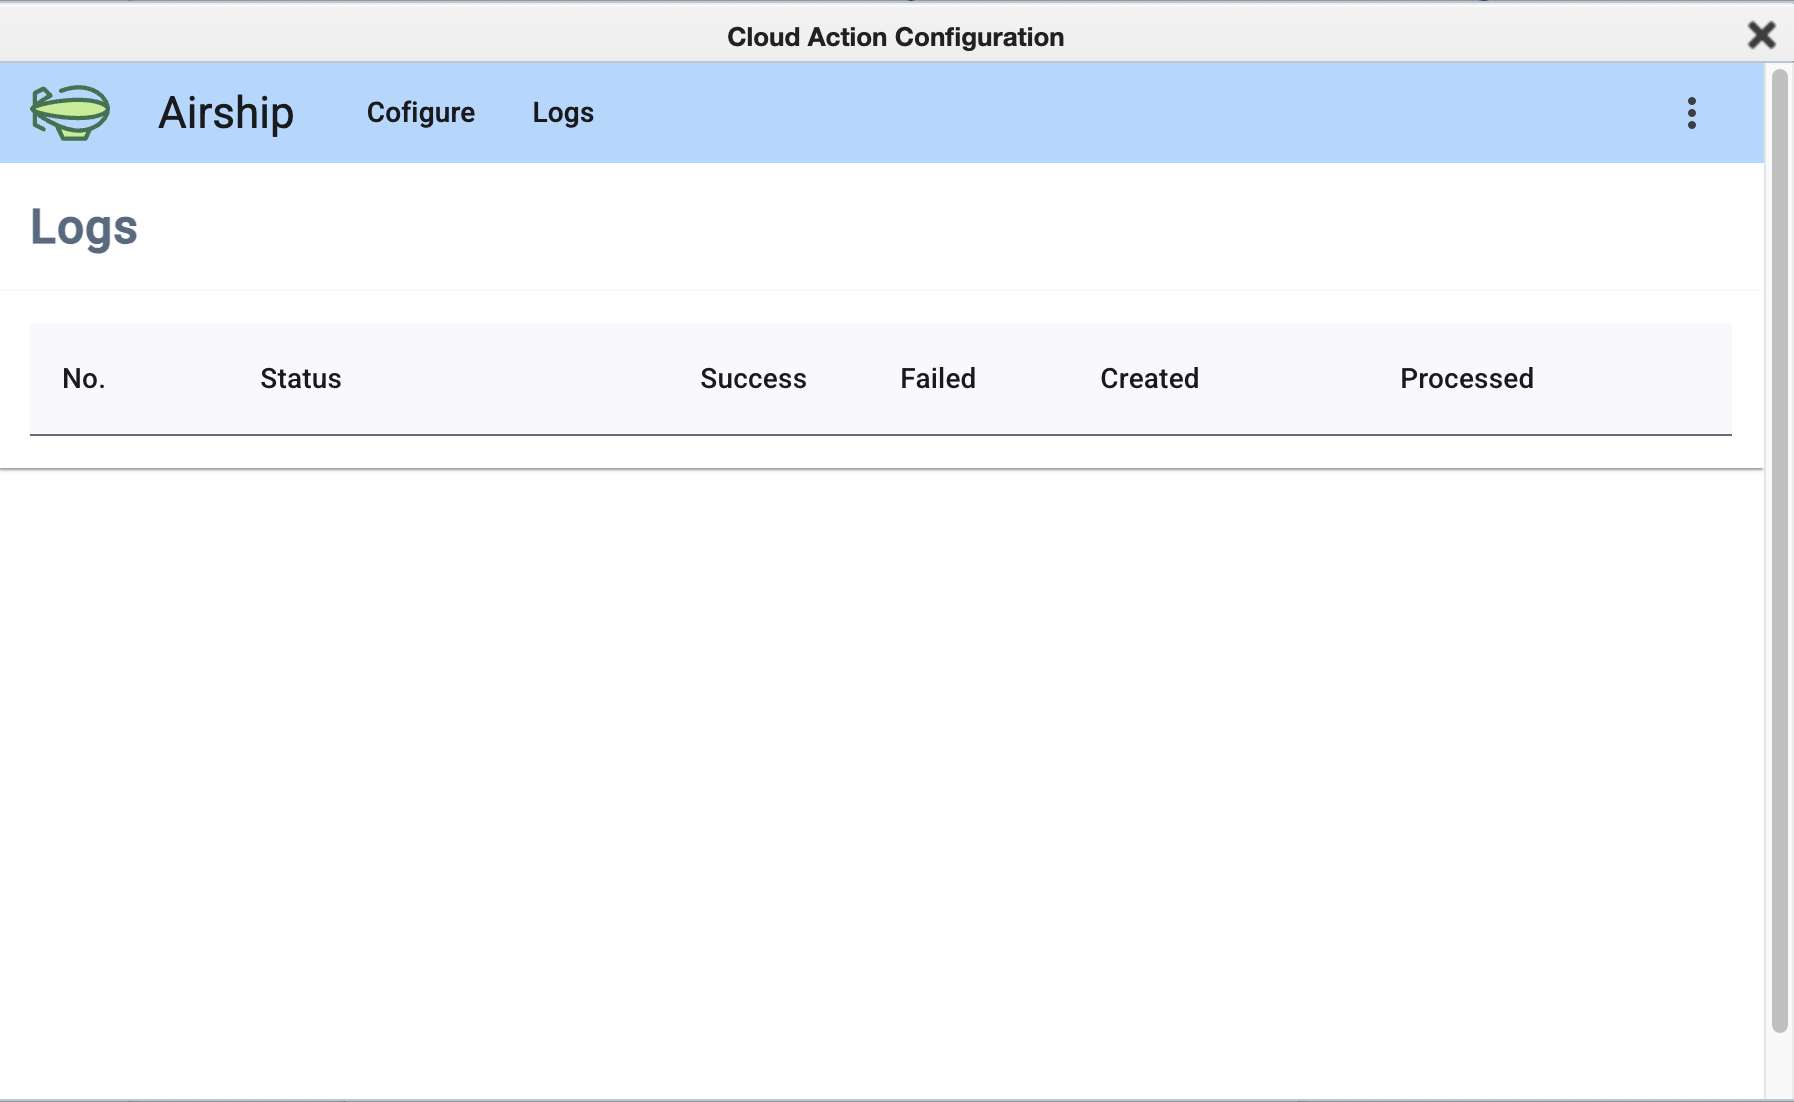Click the Failed column header

coord(938,379)
